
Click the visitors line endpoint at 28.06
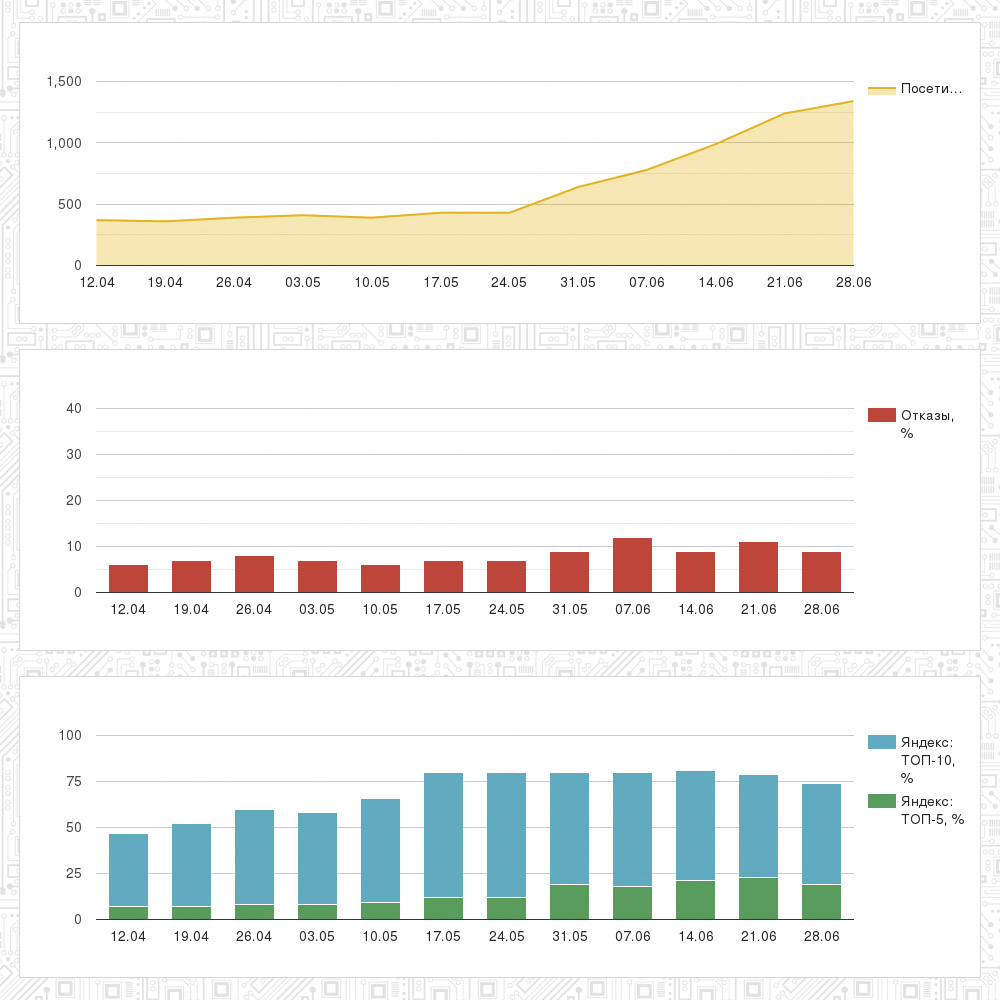click(853, 101)
